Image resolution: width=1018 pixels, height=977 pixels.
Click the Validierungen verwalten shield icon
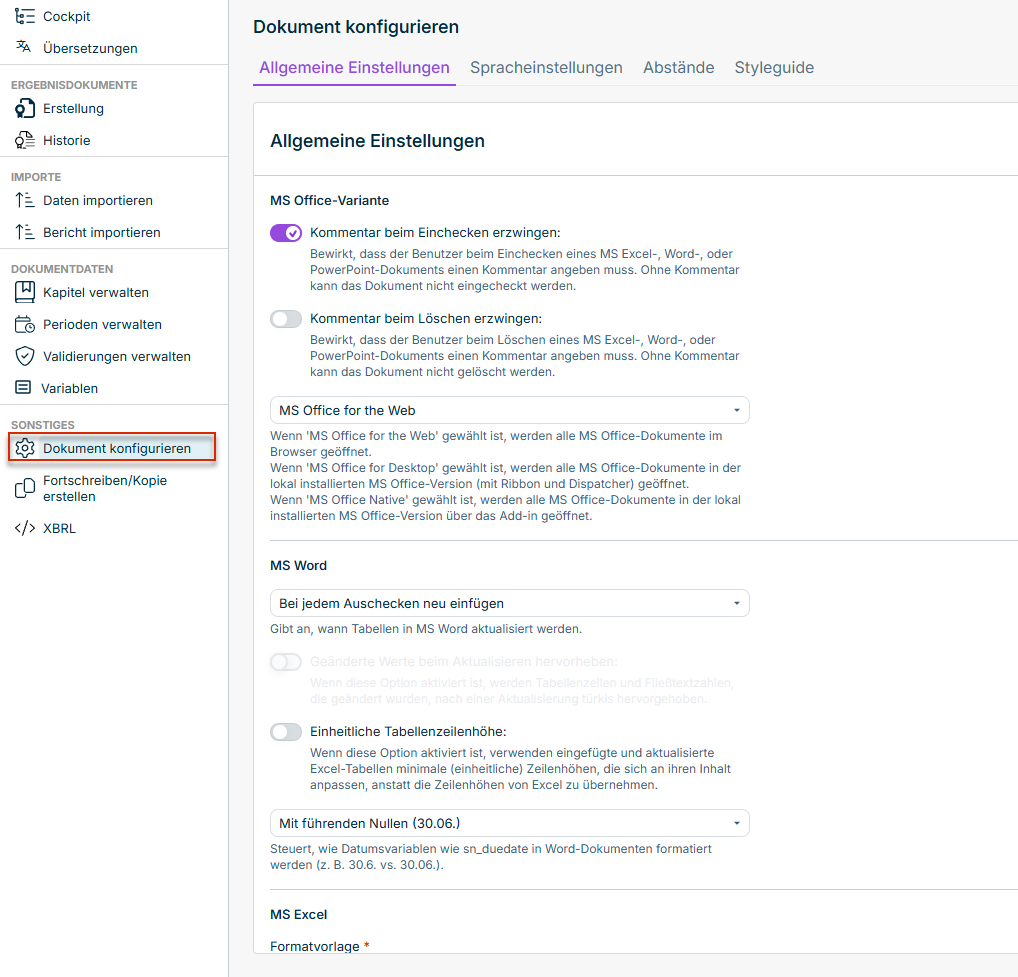[x=25, y=356]
